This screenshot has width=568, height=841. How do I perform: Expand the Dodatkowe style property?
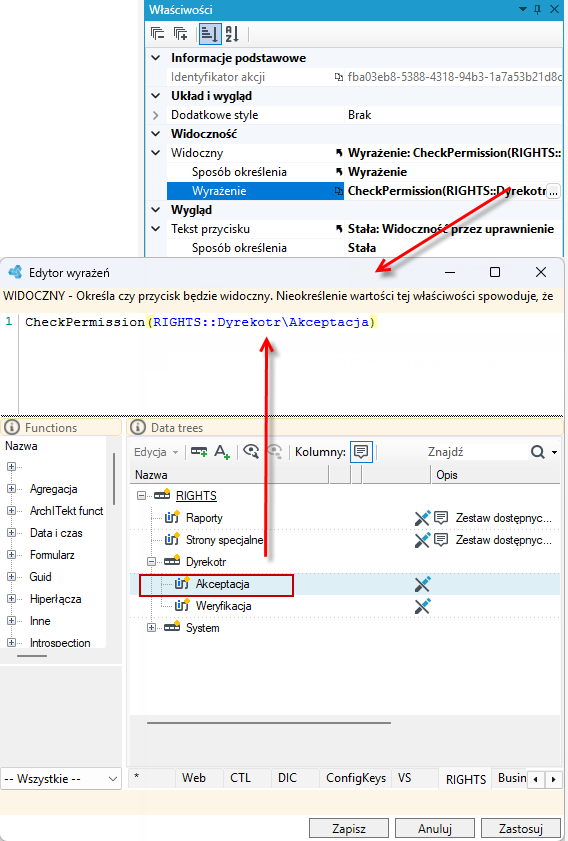[x=156, y=115]
